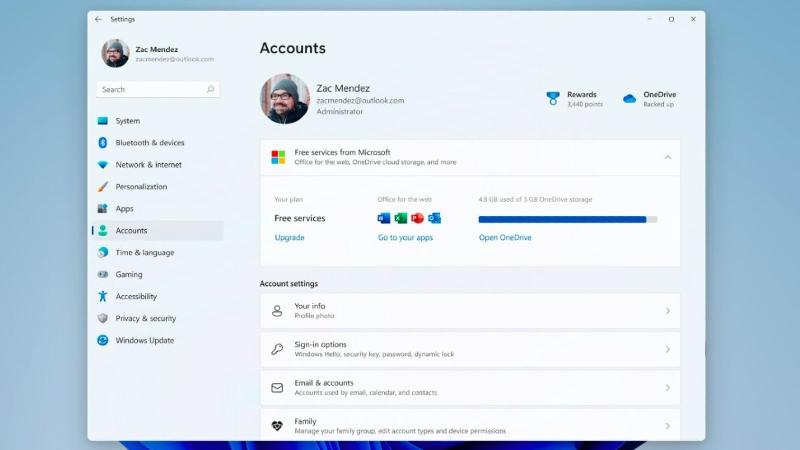This screenshot has width=800, height=450.
Task: Click the Bluetooth icon in sidebar
Action: tap(103, 143)
